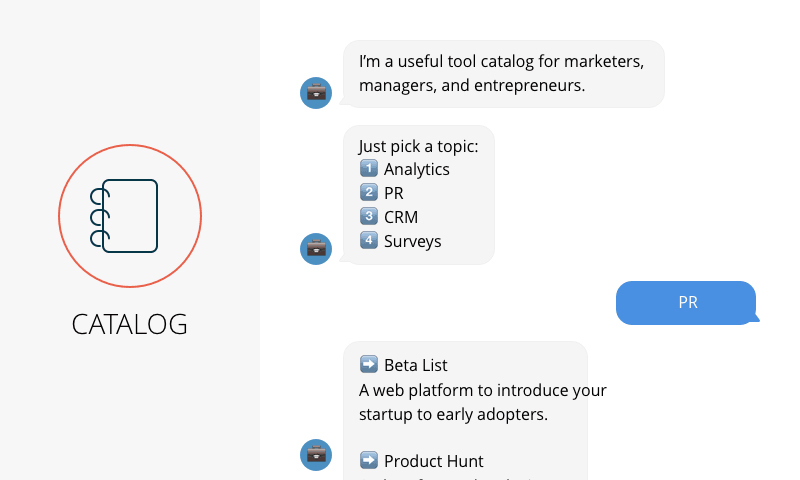This screenshot has width=800, height=480.
Task: Select the Surveys topic text
Action: 412,241
